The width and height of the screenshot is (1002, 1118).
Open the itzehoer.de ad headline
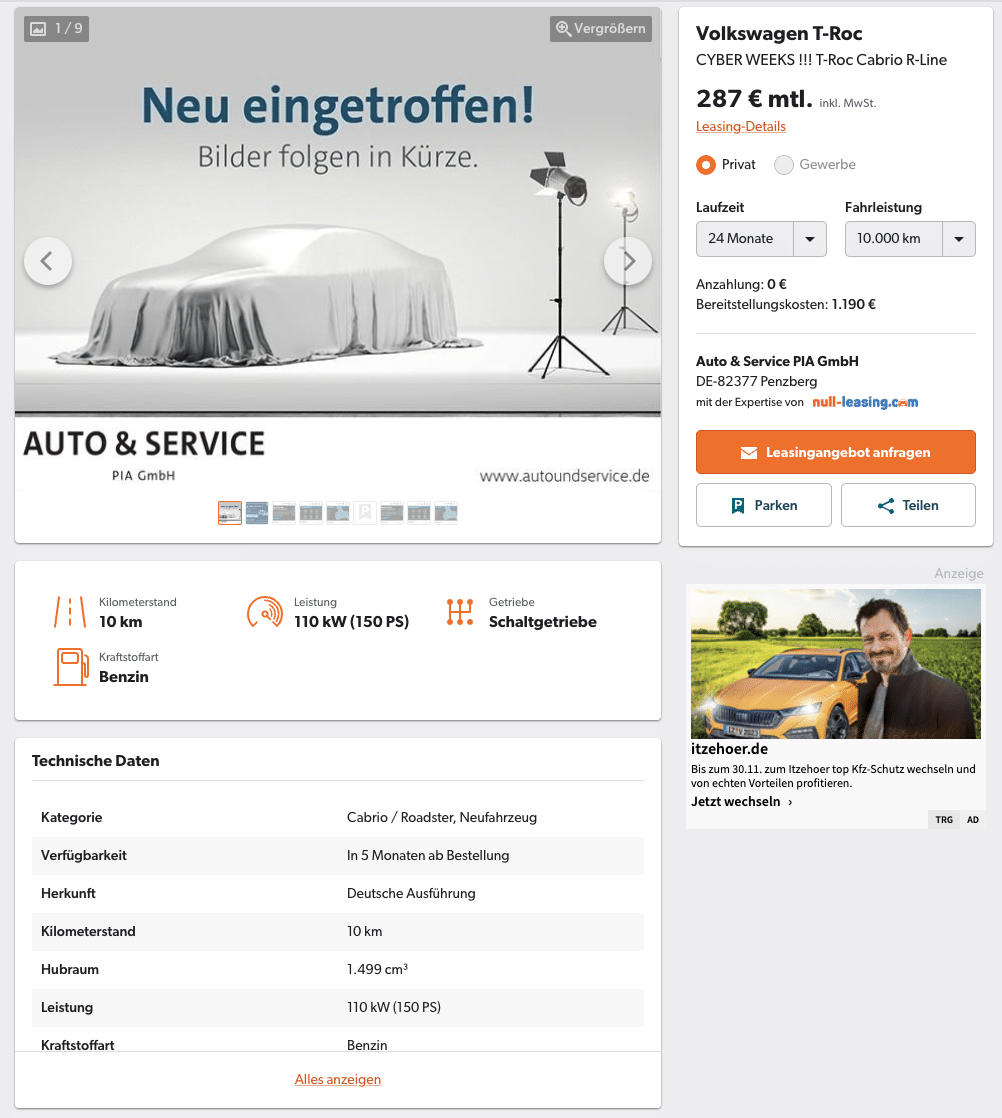(730, 749)
